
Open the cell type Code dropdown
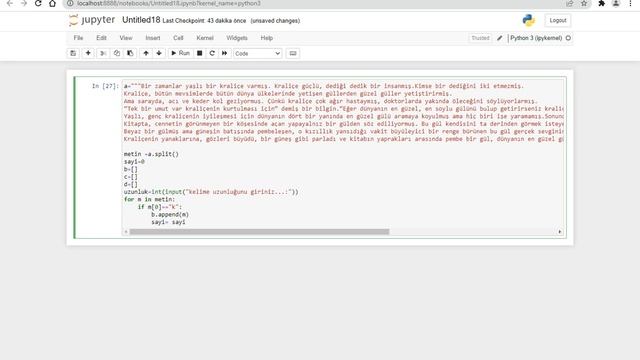258,53
